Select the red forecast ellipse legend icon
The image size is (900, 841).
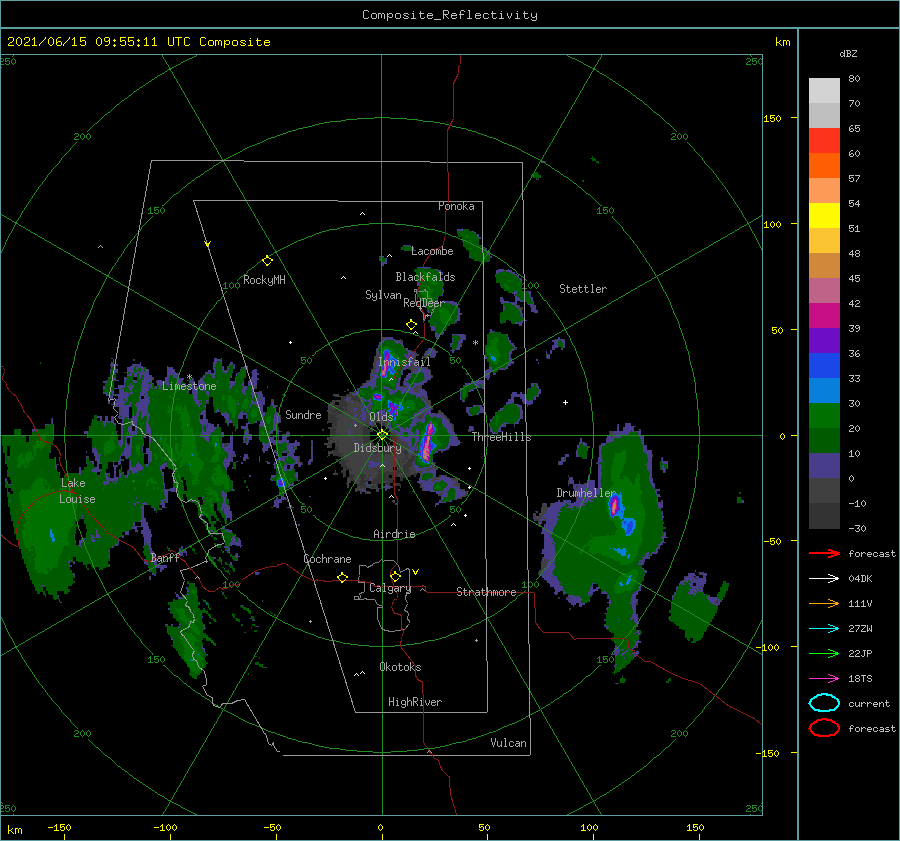[x=824, y=728]
